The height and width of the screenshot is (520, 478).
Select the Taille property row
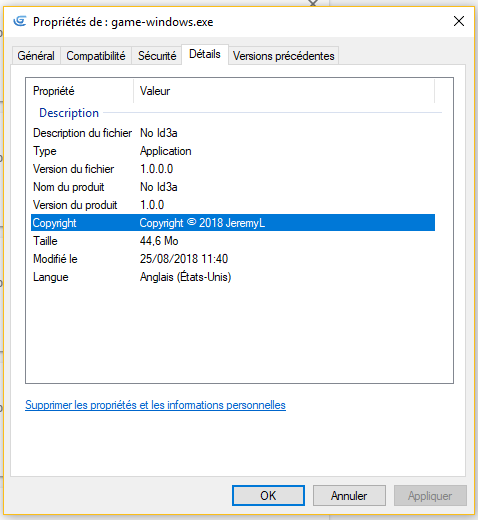233,241
